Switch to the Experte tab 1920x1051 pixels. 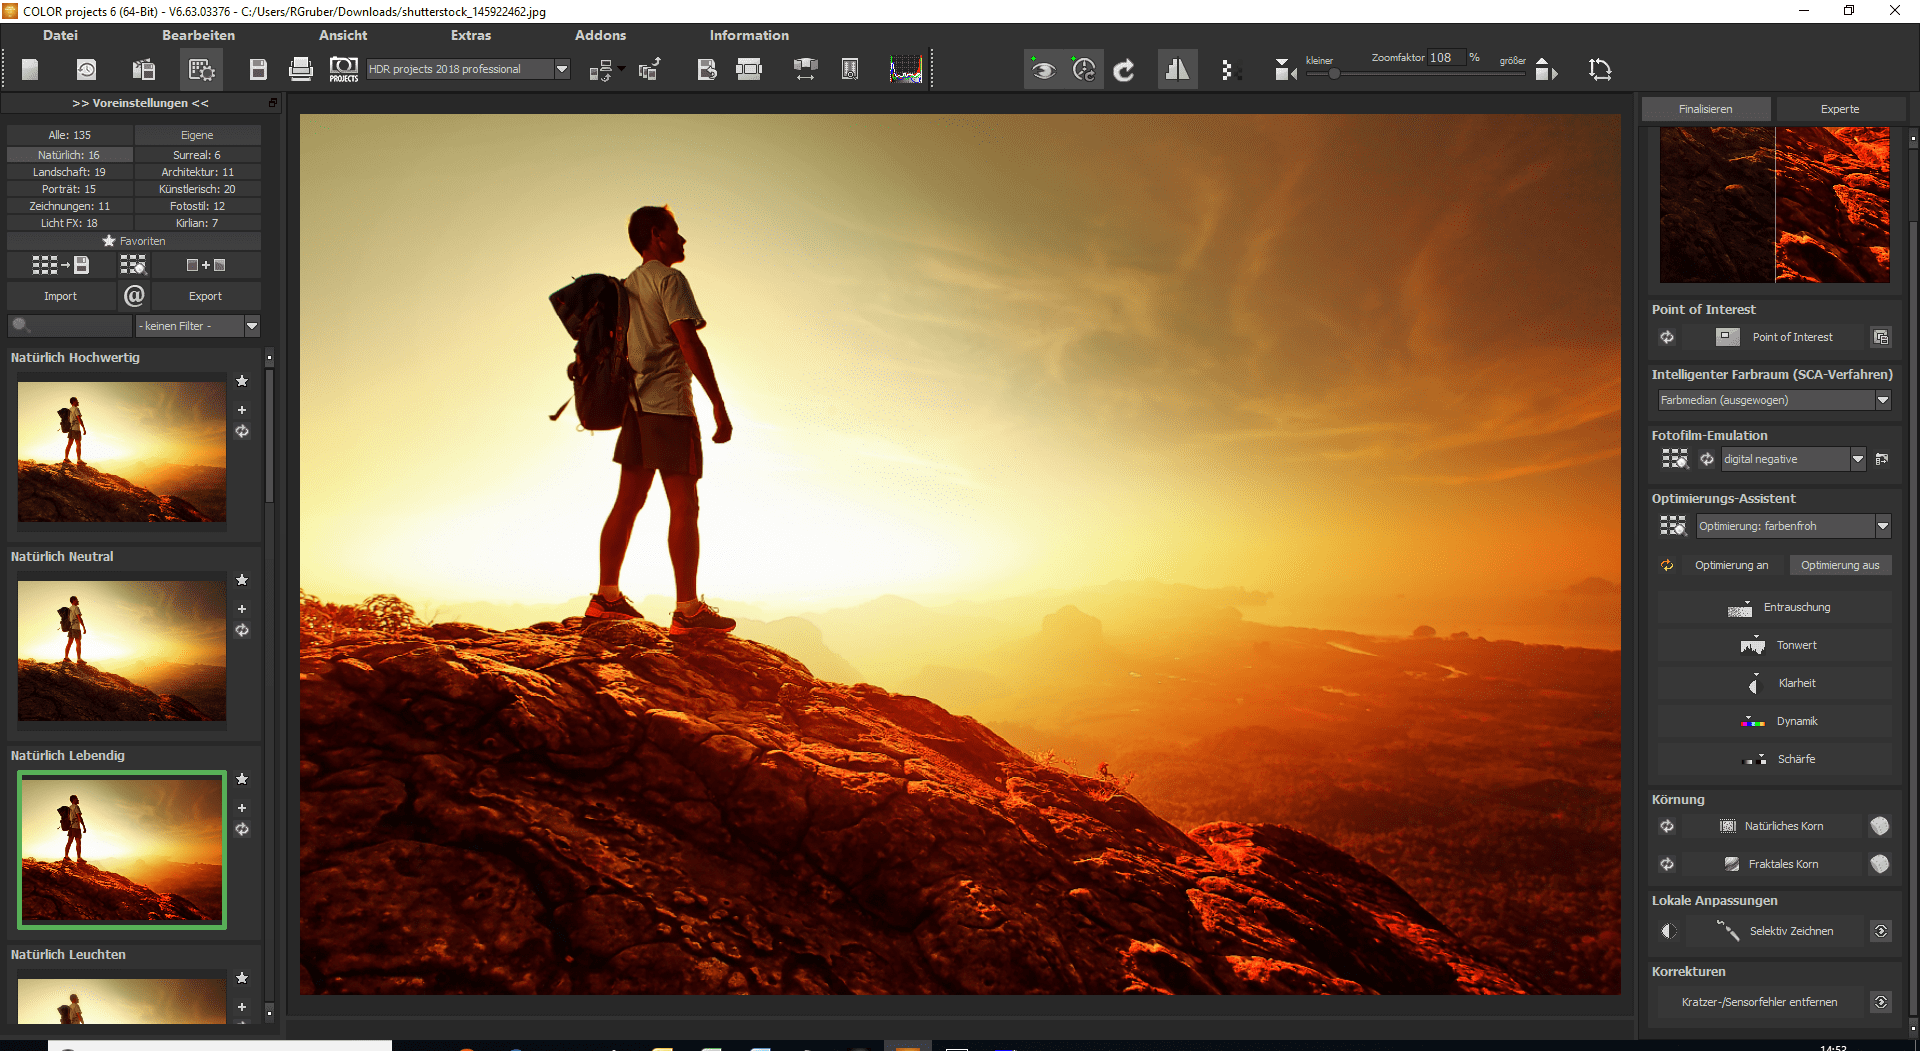[1840, 108]
